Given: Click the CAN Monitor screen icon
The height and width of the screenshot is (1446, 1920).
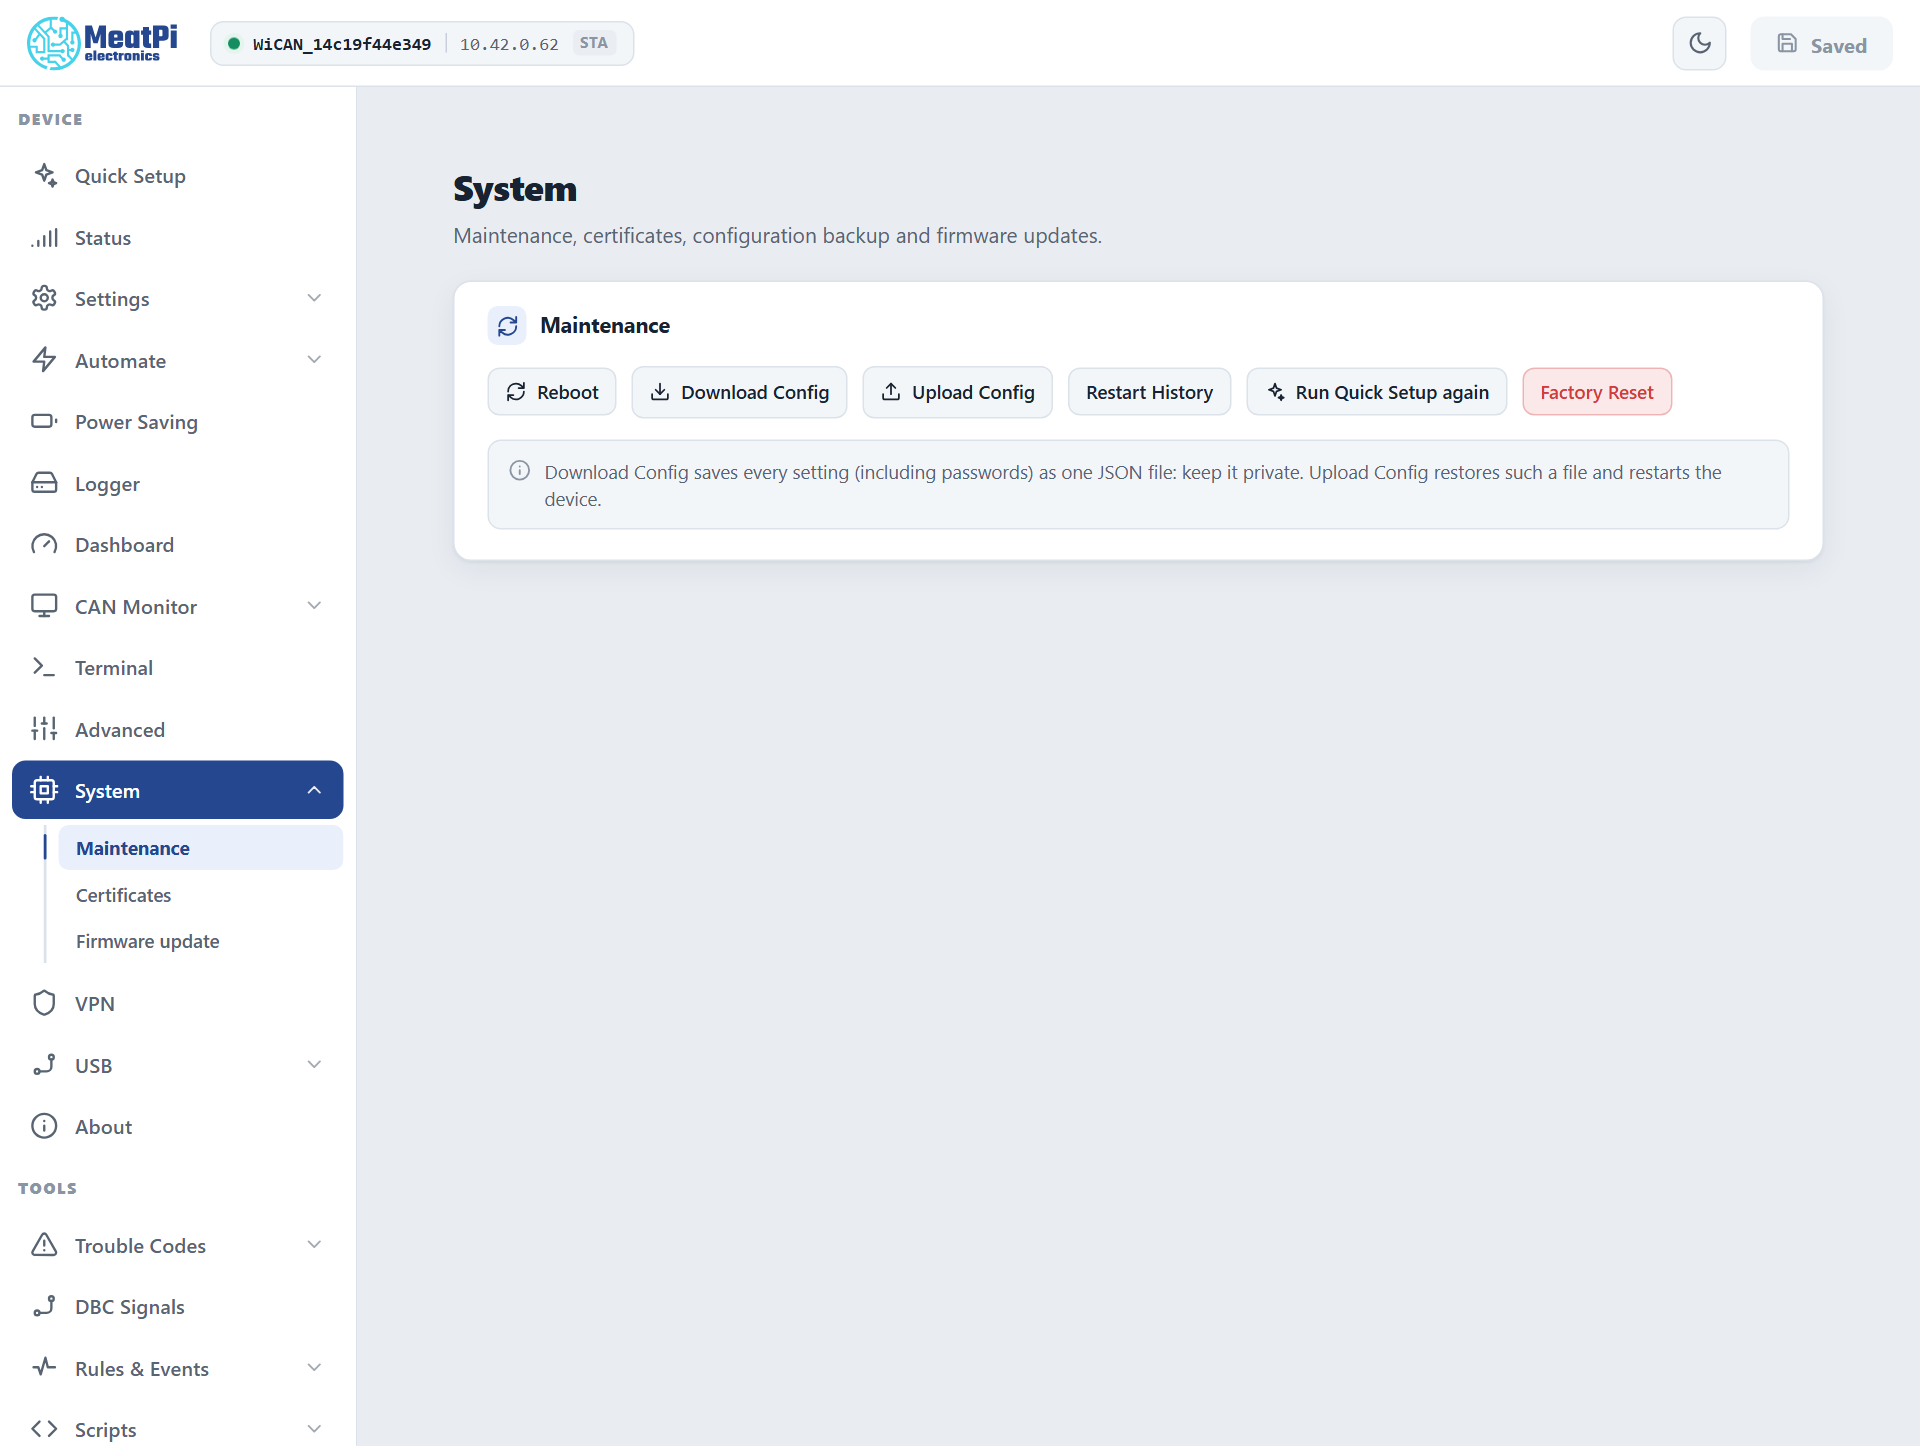Looking at the screenshot, I should click(45, 606).
